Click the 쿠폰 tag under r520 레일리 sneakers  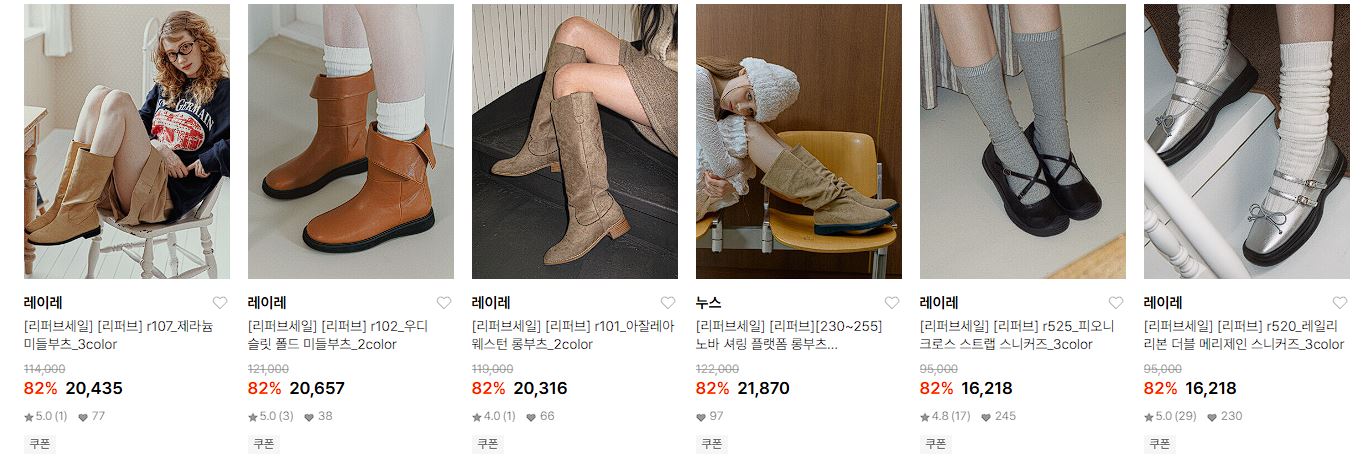[1159, 444]
